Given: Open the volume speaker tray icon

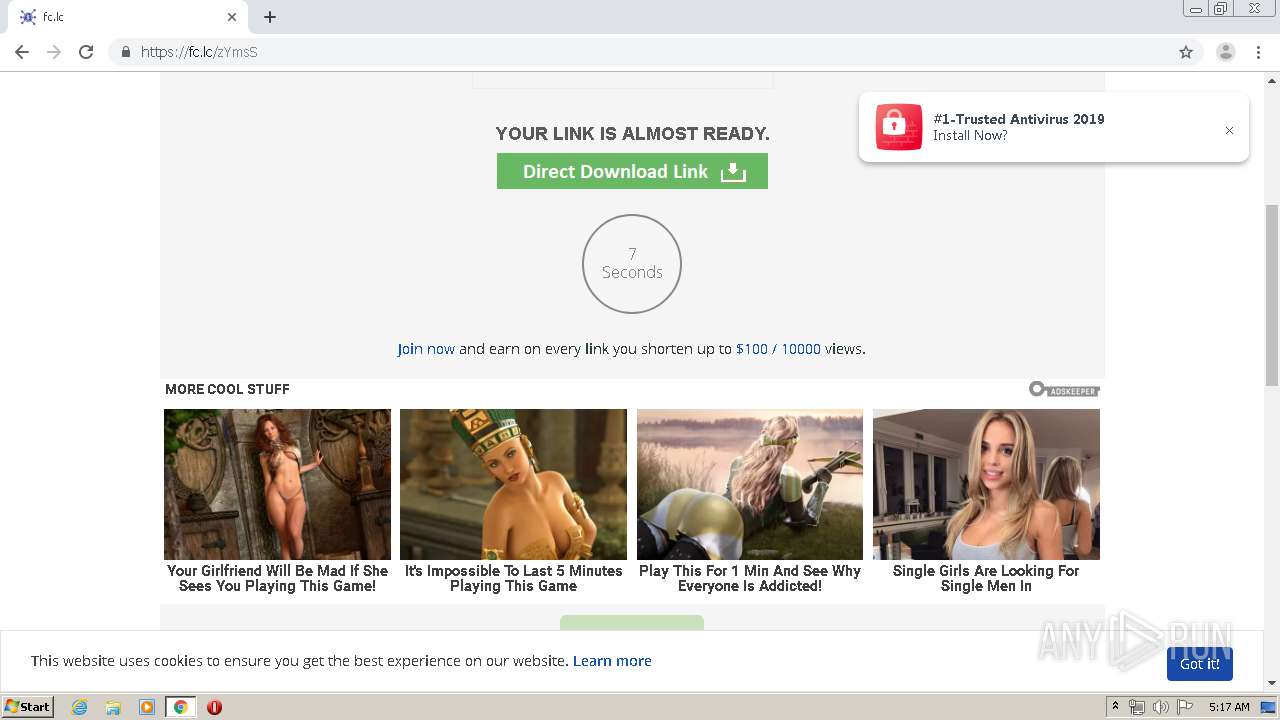Looking at the screenshot, I should click(1160, 707).
